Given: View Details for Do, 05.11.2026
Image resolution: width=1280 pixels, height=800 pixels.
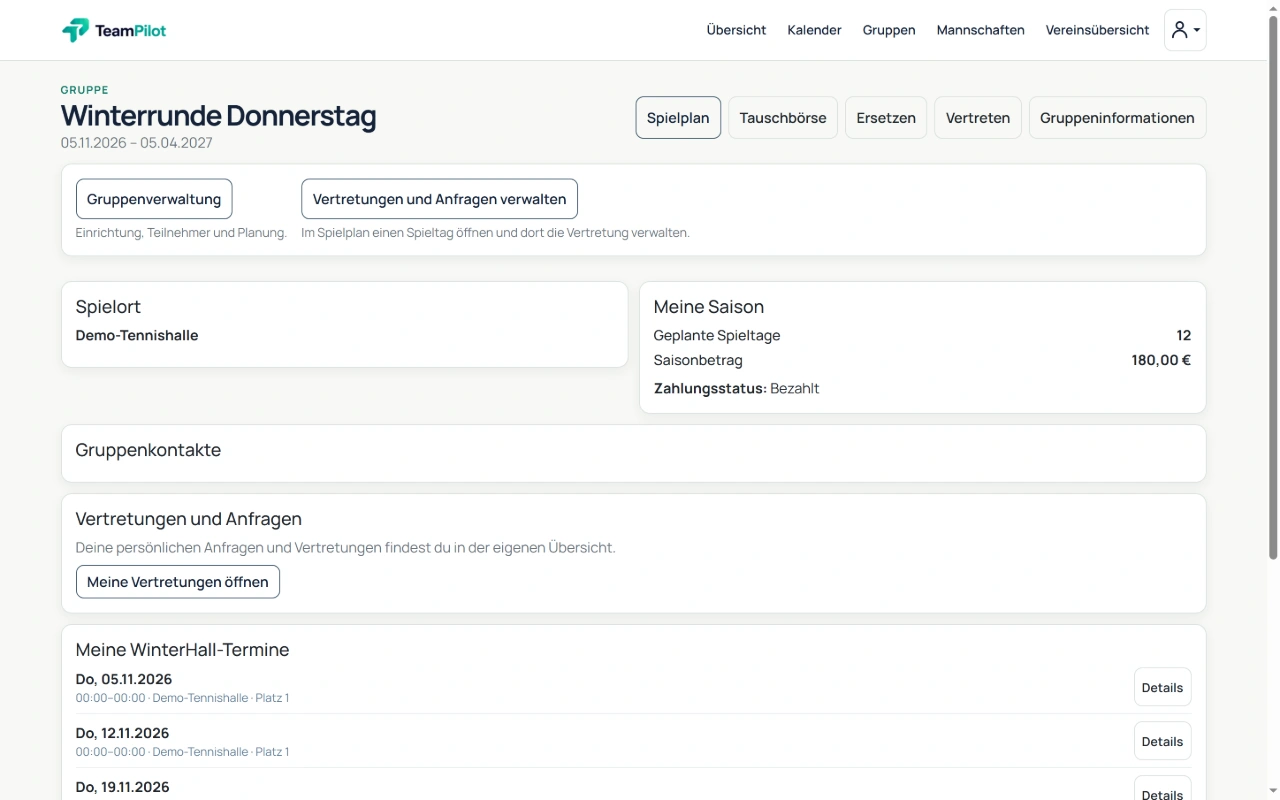Looking at the screenshot, I should tap(1162, 687).
